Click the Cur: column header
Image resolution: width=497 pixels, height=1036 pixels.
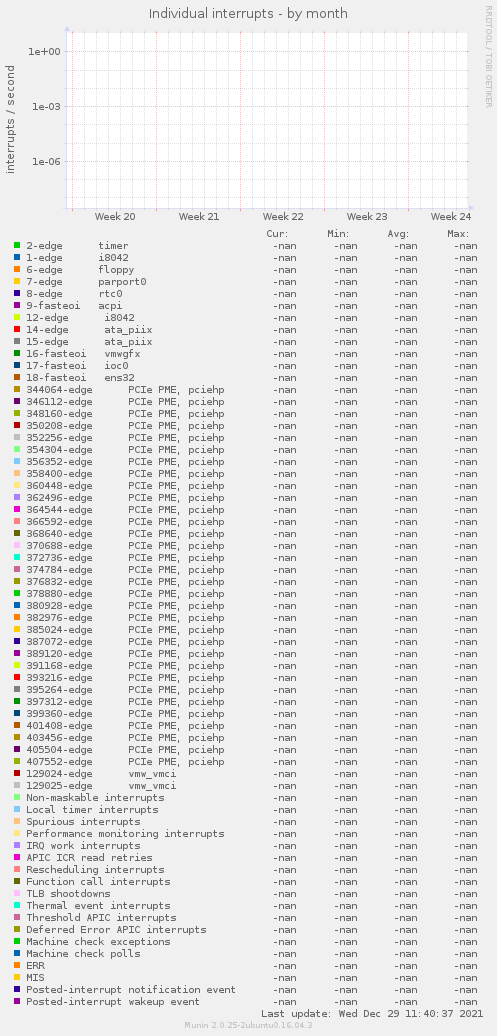277,234
